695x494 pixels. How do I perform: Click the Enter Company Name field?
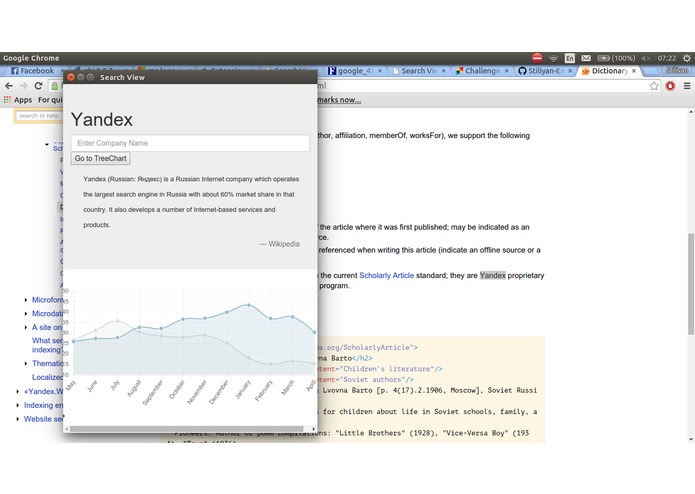[x=190, y=143]
